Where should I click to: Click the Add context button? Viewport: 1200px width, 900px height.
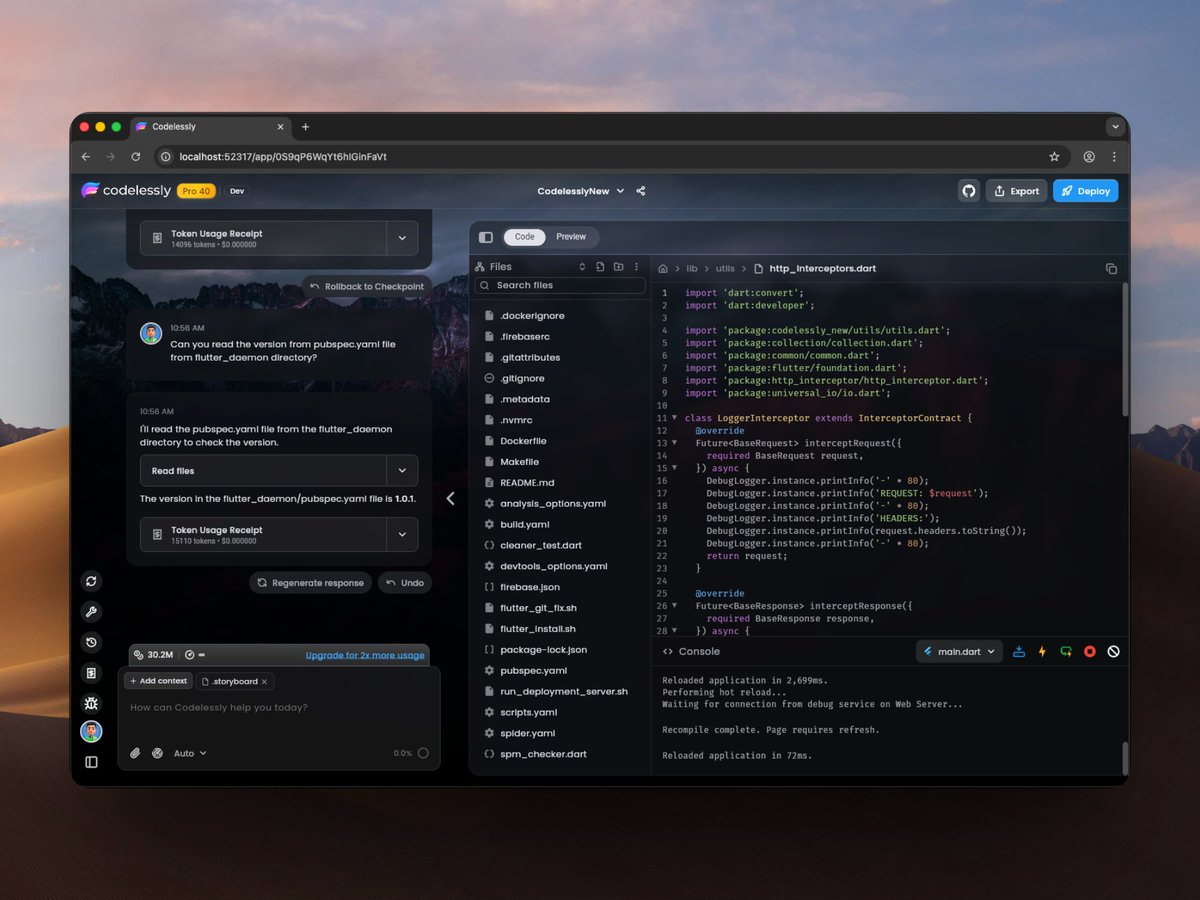pyautogui.click(x=158, y=681)
